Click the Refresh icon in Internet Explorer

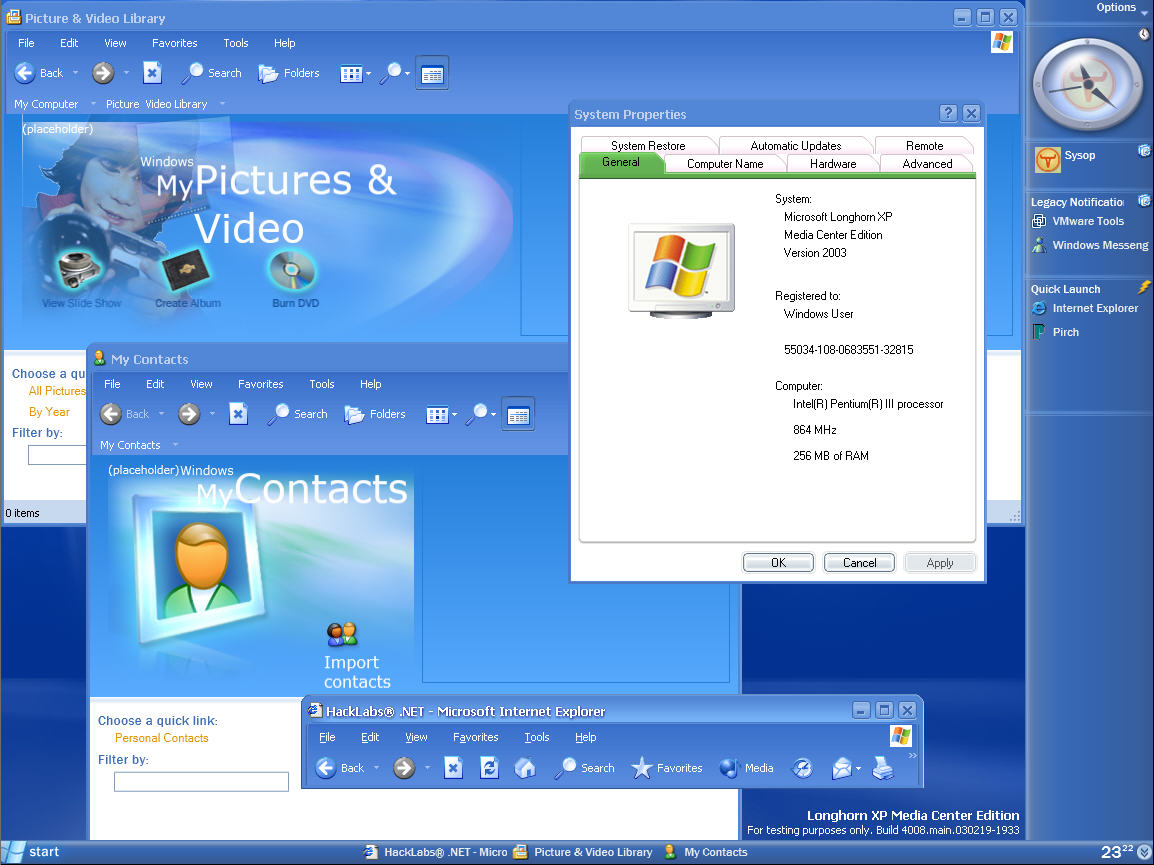489,768
